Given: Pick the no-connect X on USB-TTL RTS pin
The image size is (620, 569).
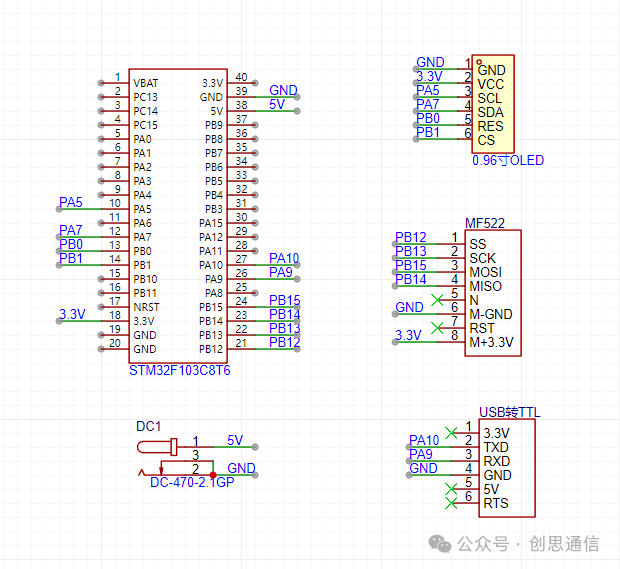Looking at the screenshot, I should (x=451, y=503).
